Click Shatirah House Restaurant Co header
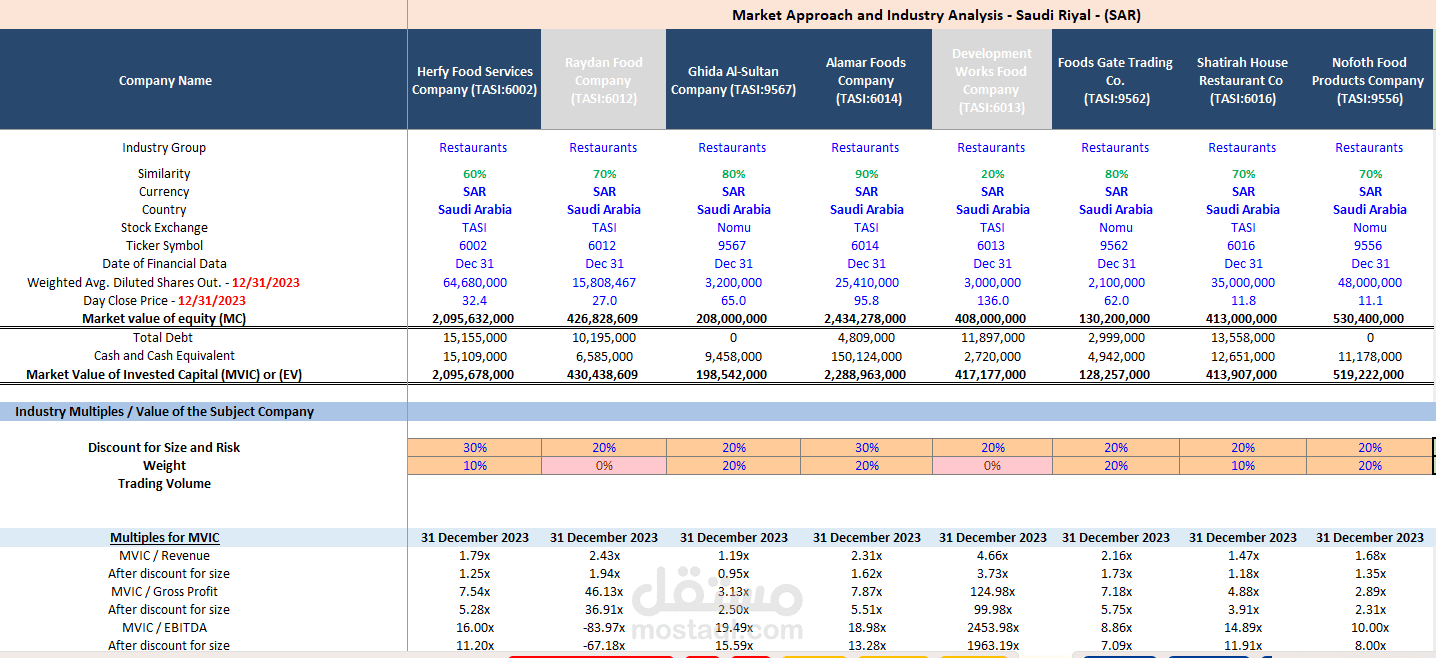Screen dimensions: 1436x658 tap(1242, 80)
